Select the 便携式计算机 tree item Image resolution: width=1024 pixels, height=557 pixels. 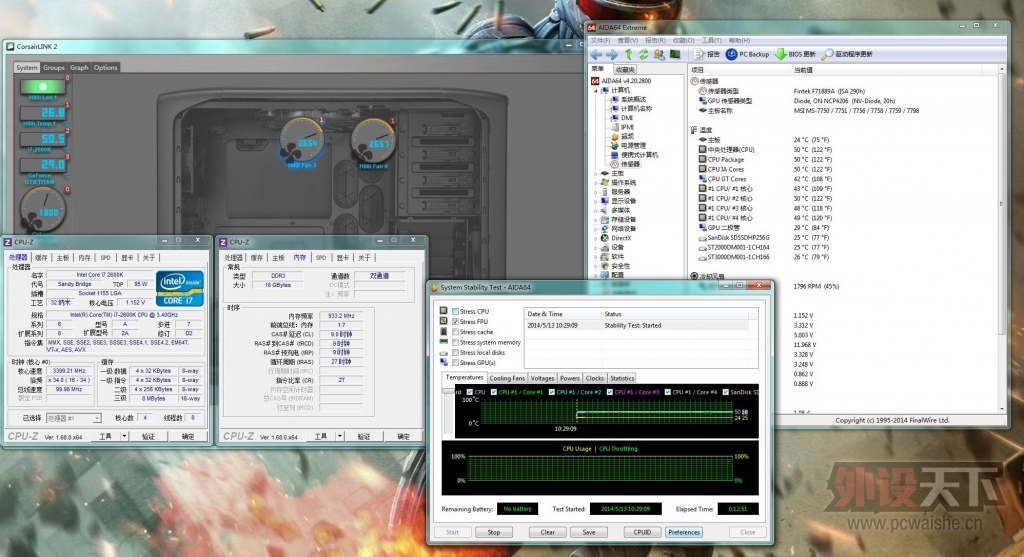(634, 155)
